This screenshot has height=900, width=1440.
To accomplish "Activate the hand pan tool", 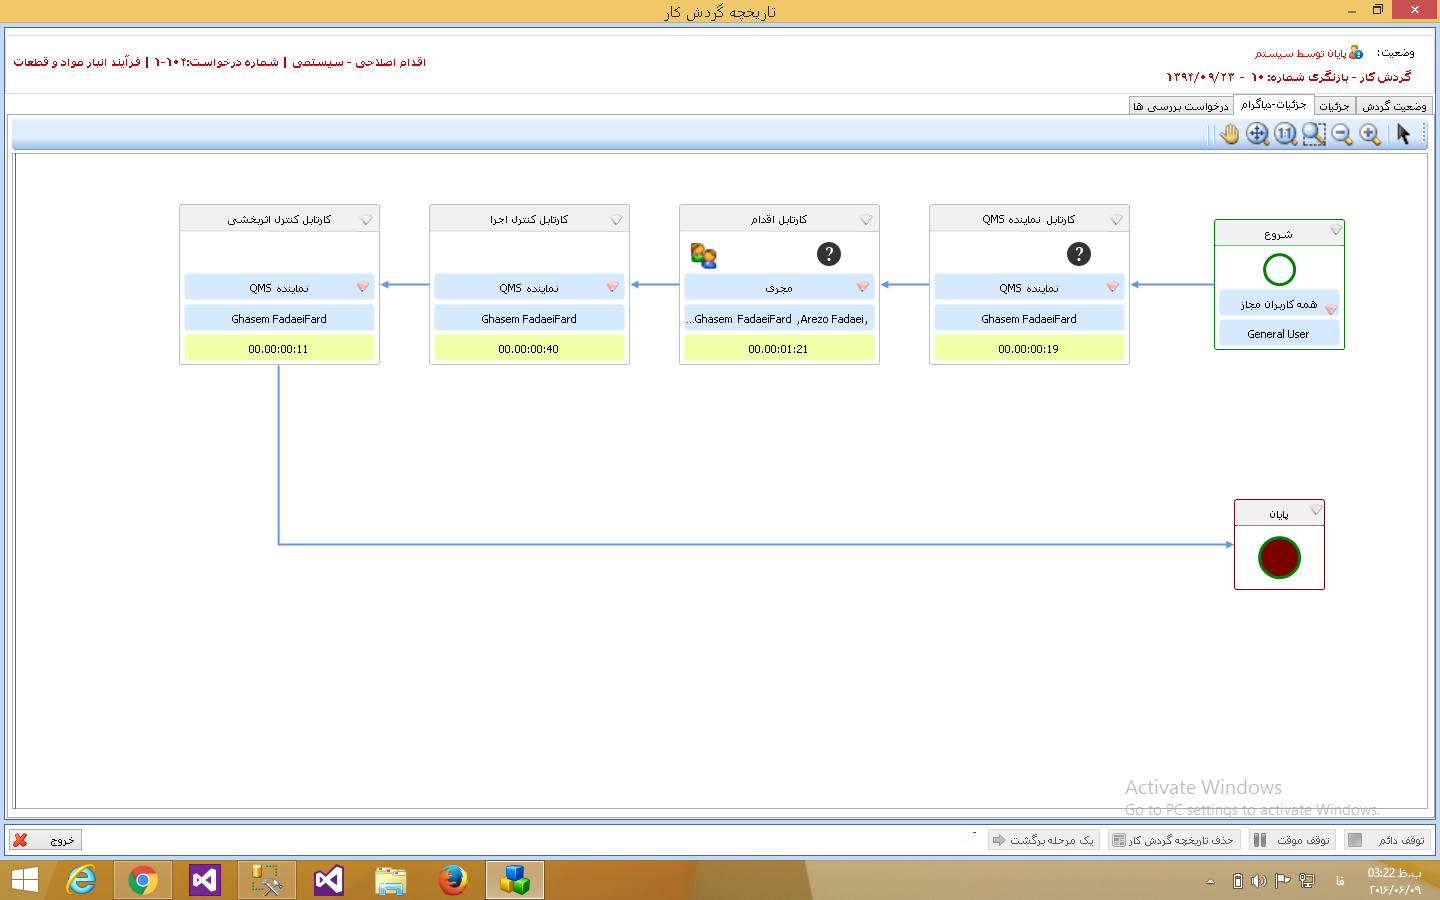I will [x=1230, y=134].
